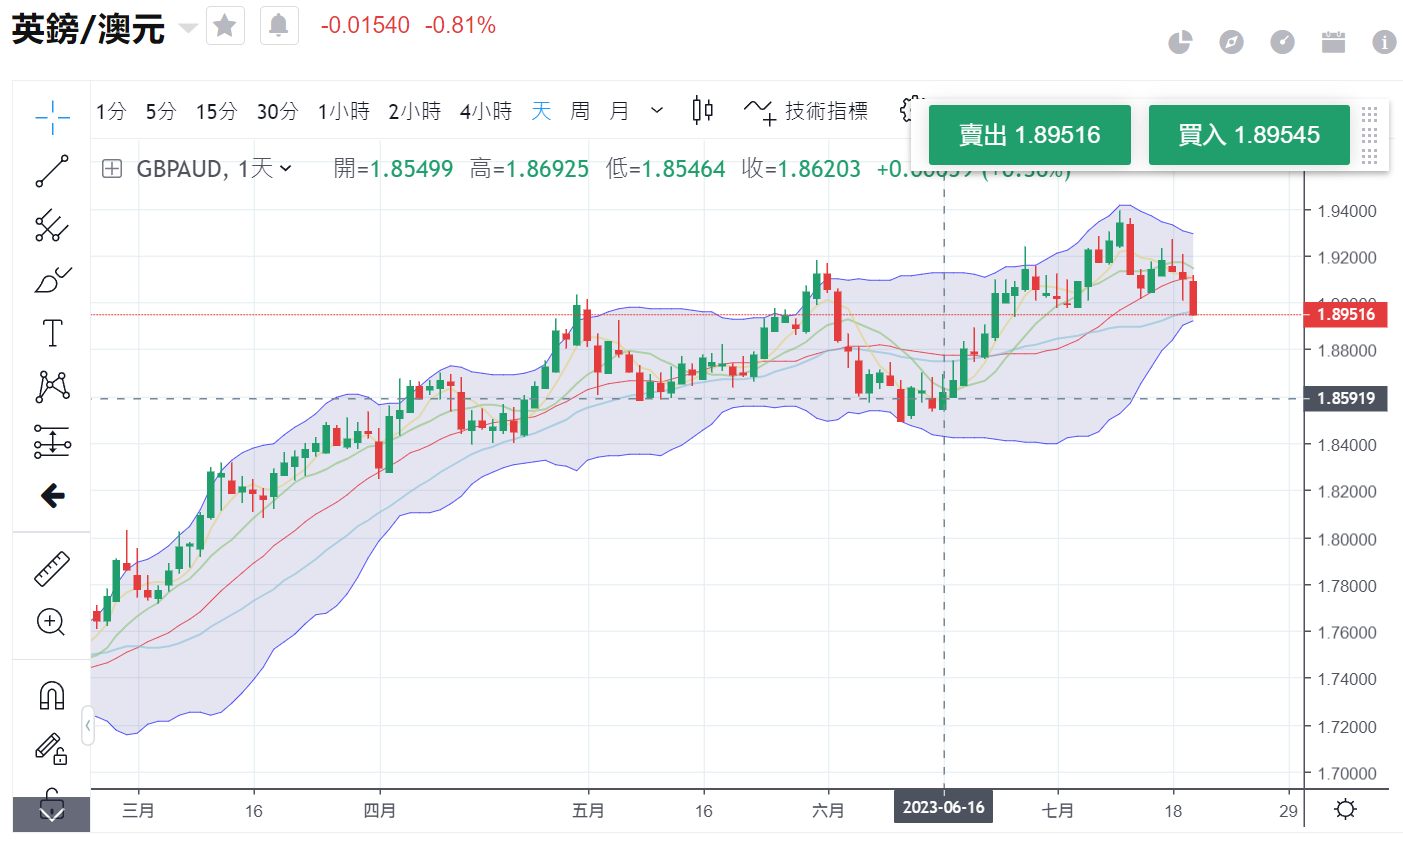Viewport: 1403px width, 844px height.
Task: Toggle favorite star for GBP/AUD
Action: point(225,26)
